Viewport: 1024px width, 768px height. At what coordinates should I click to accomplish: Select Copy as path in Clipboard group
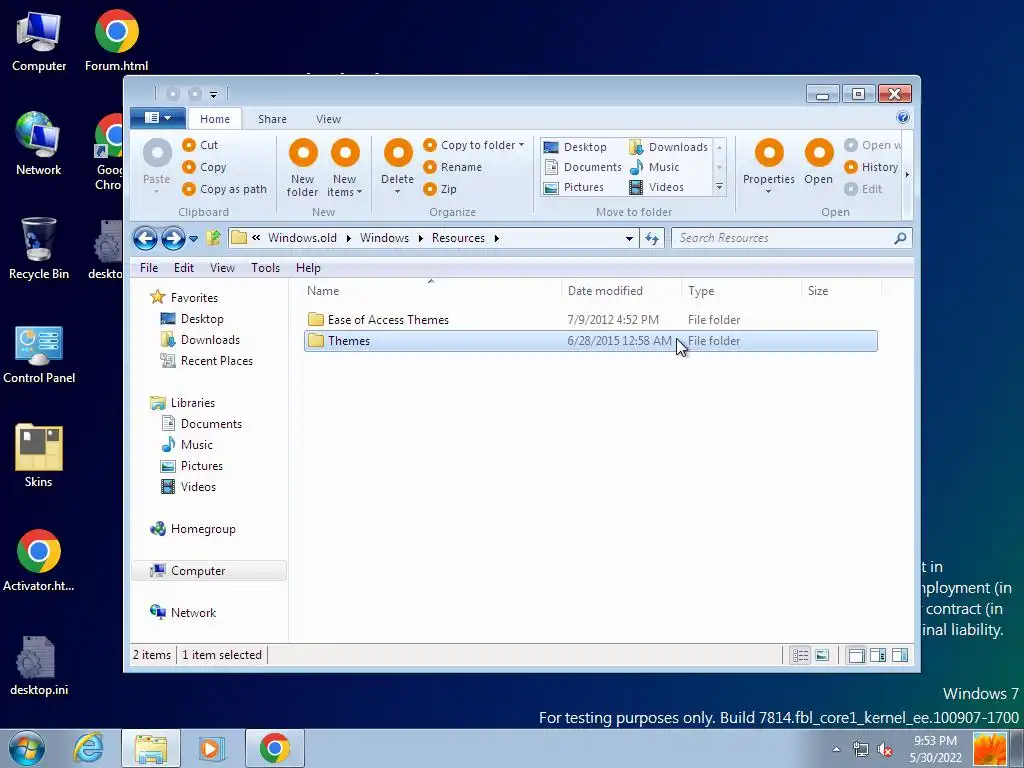click(225, 189)
